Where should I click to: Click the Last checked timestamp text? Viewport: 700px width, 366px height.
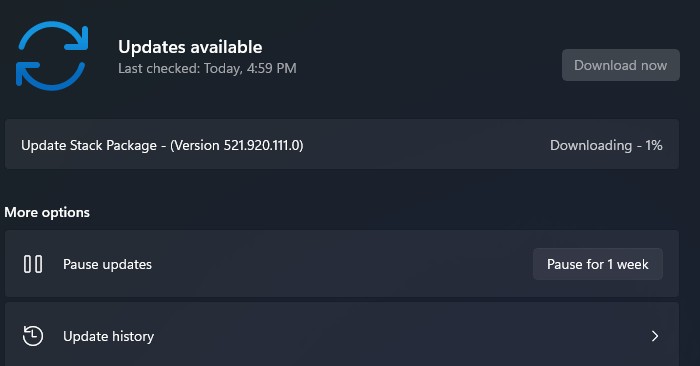point(207,68)
